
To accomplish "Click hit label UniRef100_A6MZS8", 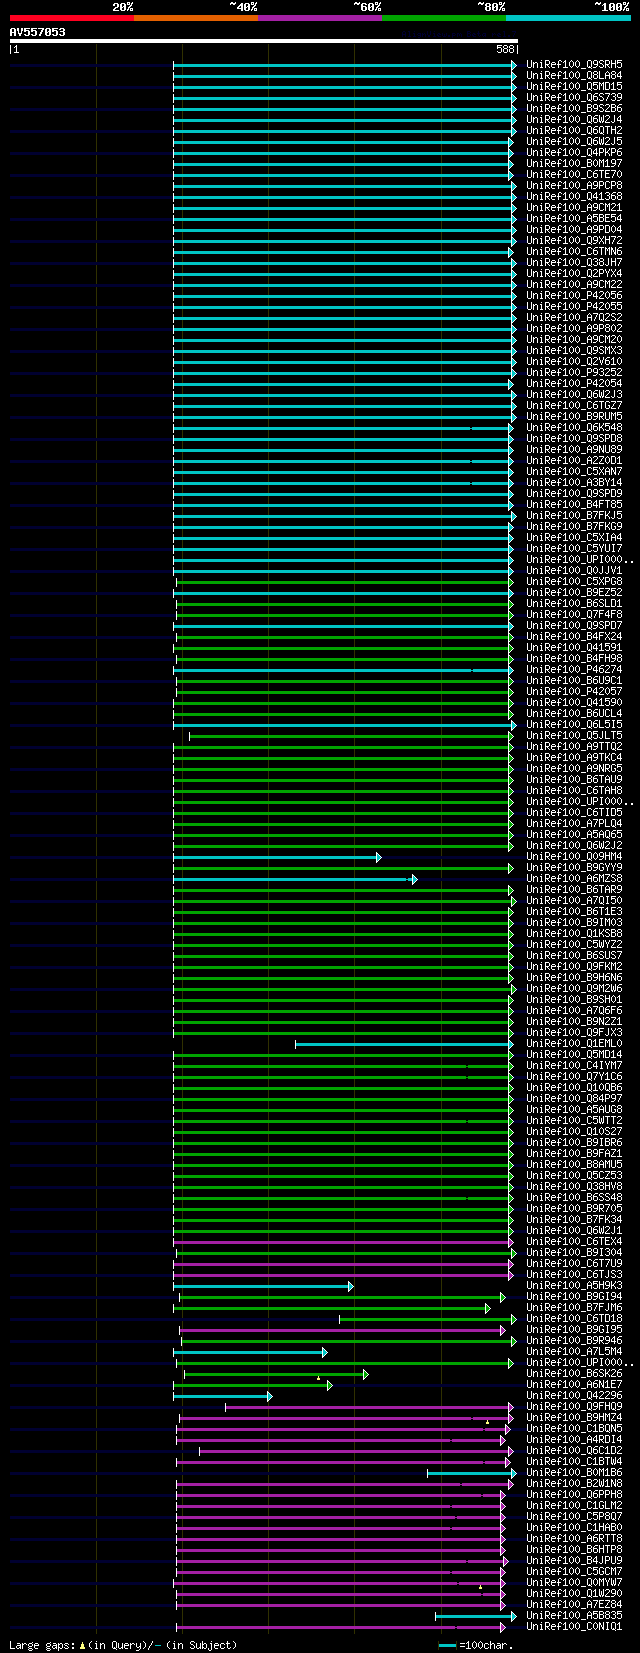I will (x=574, y=878).
